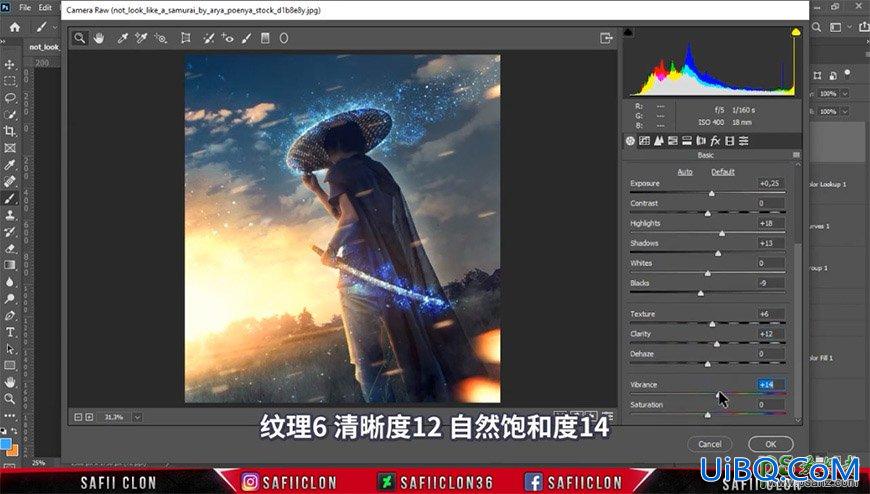Open the zoom level dropdown below preview
870x494 pixels.
pos(137,417)
